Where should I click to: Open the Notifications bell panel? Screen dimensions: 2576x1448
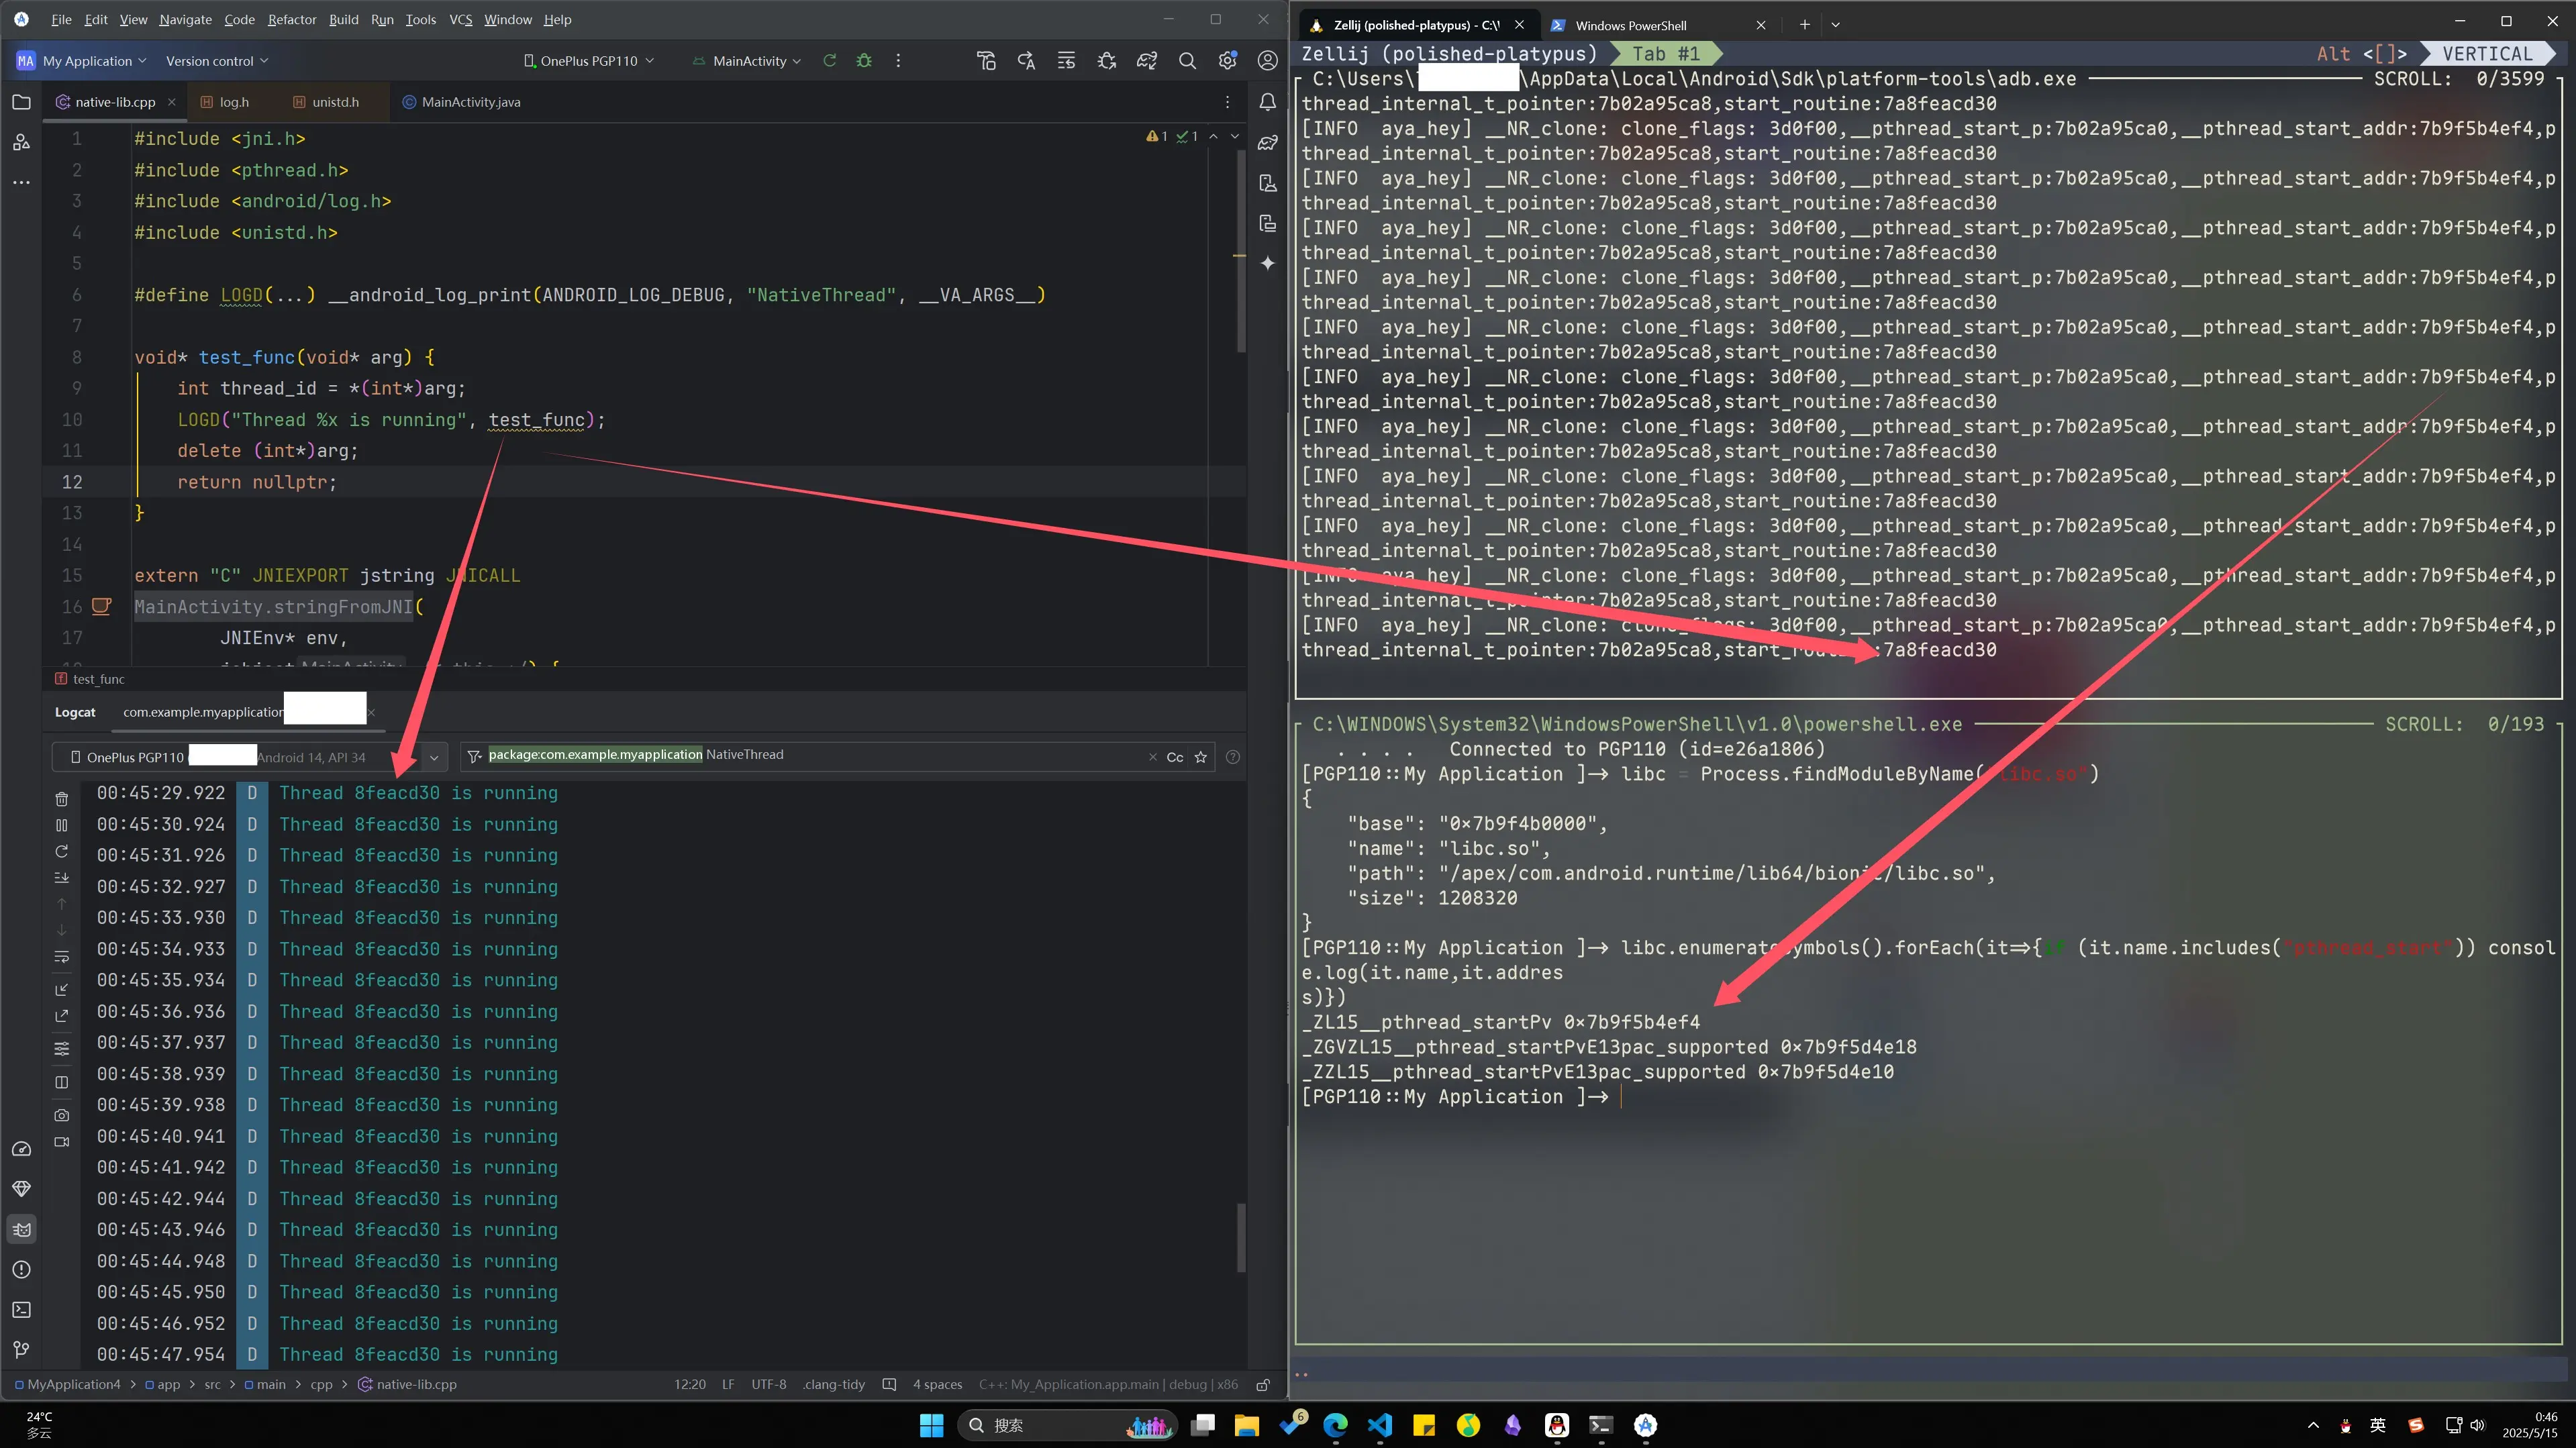1267,102
